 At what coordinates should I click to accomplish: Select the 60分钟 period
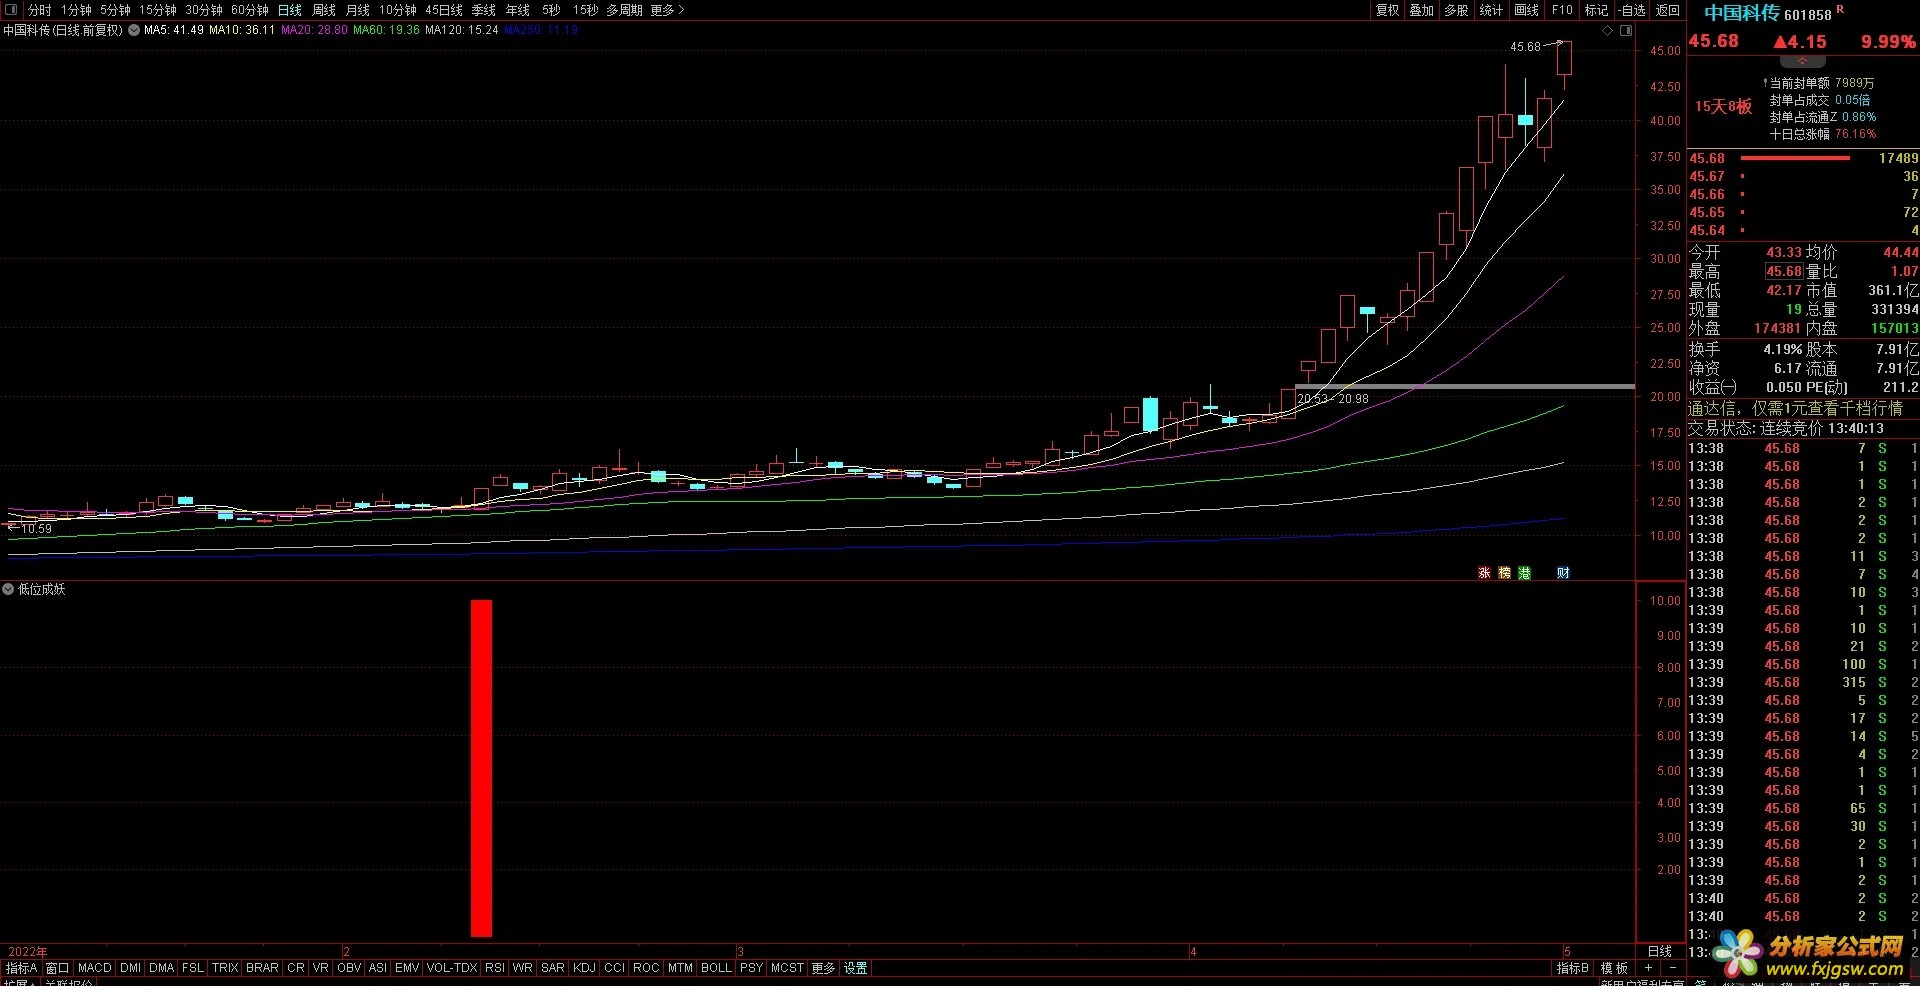pyautogui.click(x=250, y=10)
